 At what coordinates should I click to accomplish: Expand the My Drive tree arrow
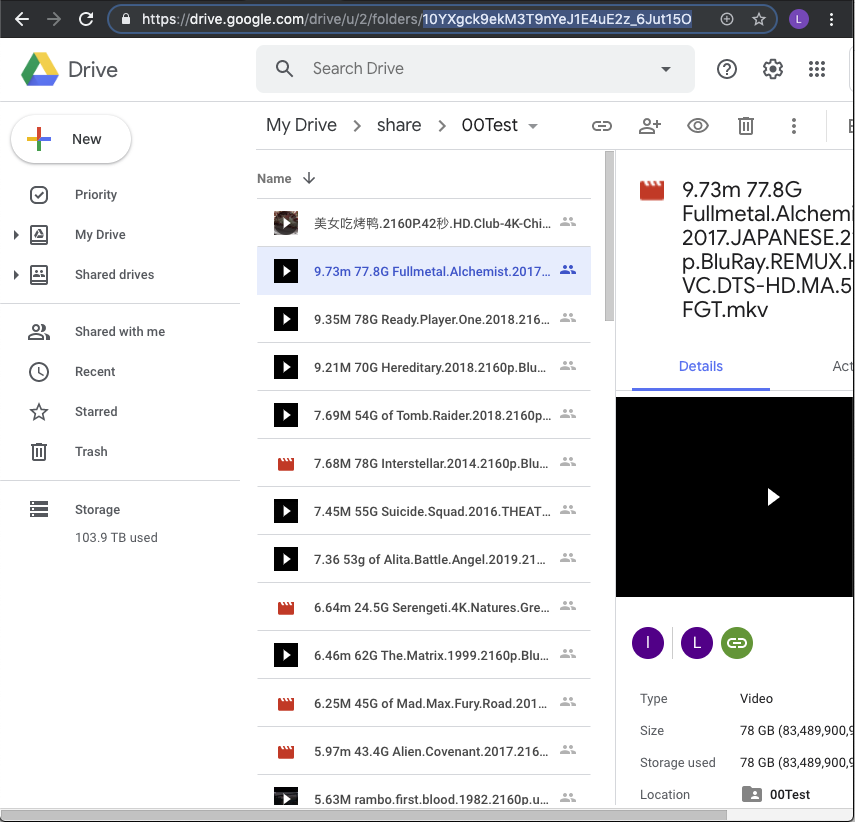click(16, 235)
